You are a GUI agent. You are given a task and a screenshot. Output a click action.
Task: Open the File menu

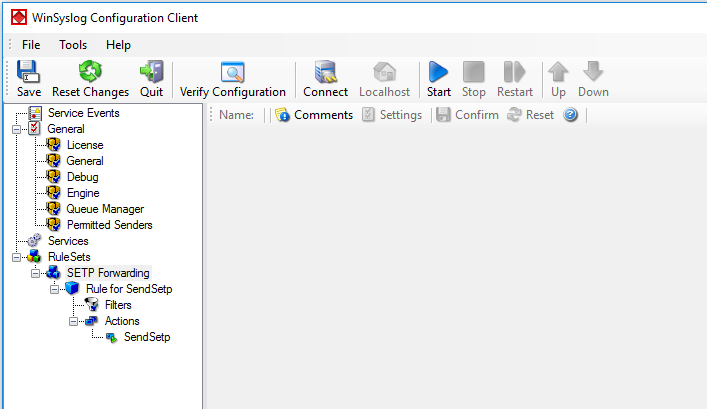tap(31, 45)
